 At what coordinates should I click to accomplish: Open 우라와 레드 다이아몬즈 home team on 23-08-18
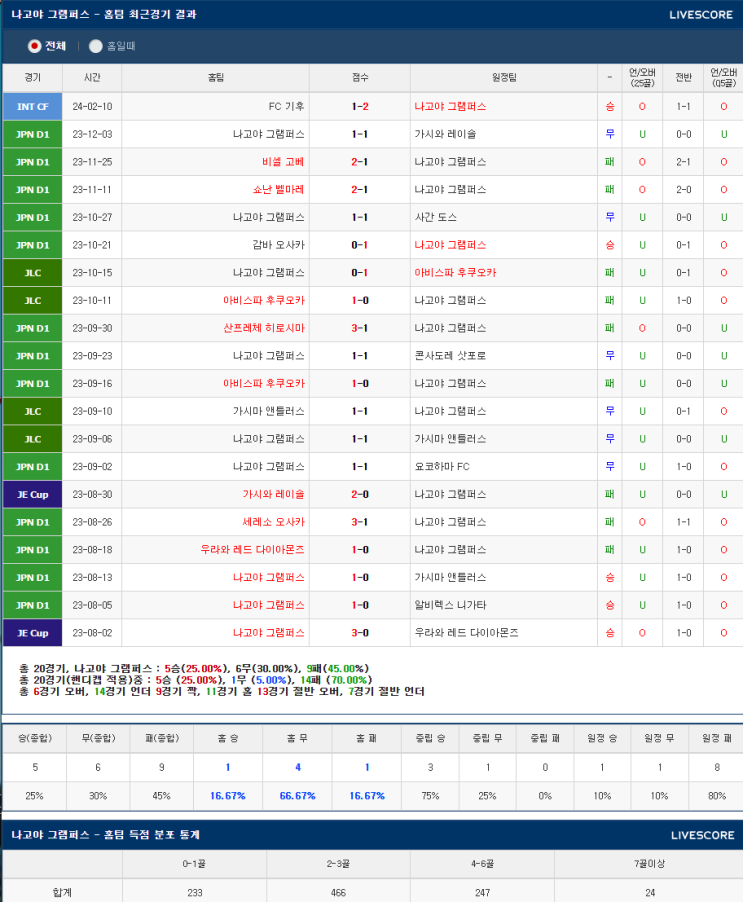tap(252, 550)
